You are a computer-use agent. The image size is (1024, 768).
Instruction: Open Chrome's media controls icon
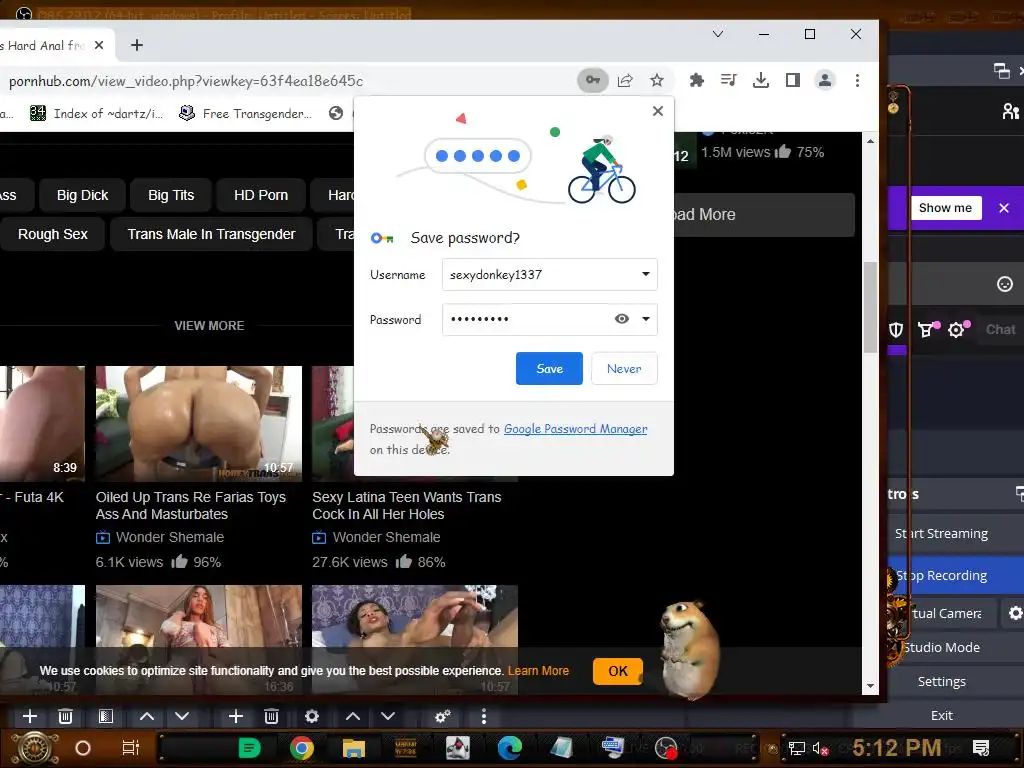pos(729,80)
